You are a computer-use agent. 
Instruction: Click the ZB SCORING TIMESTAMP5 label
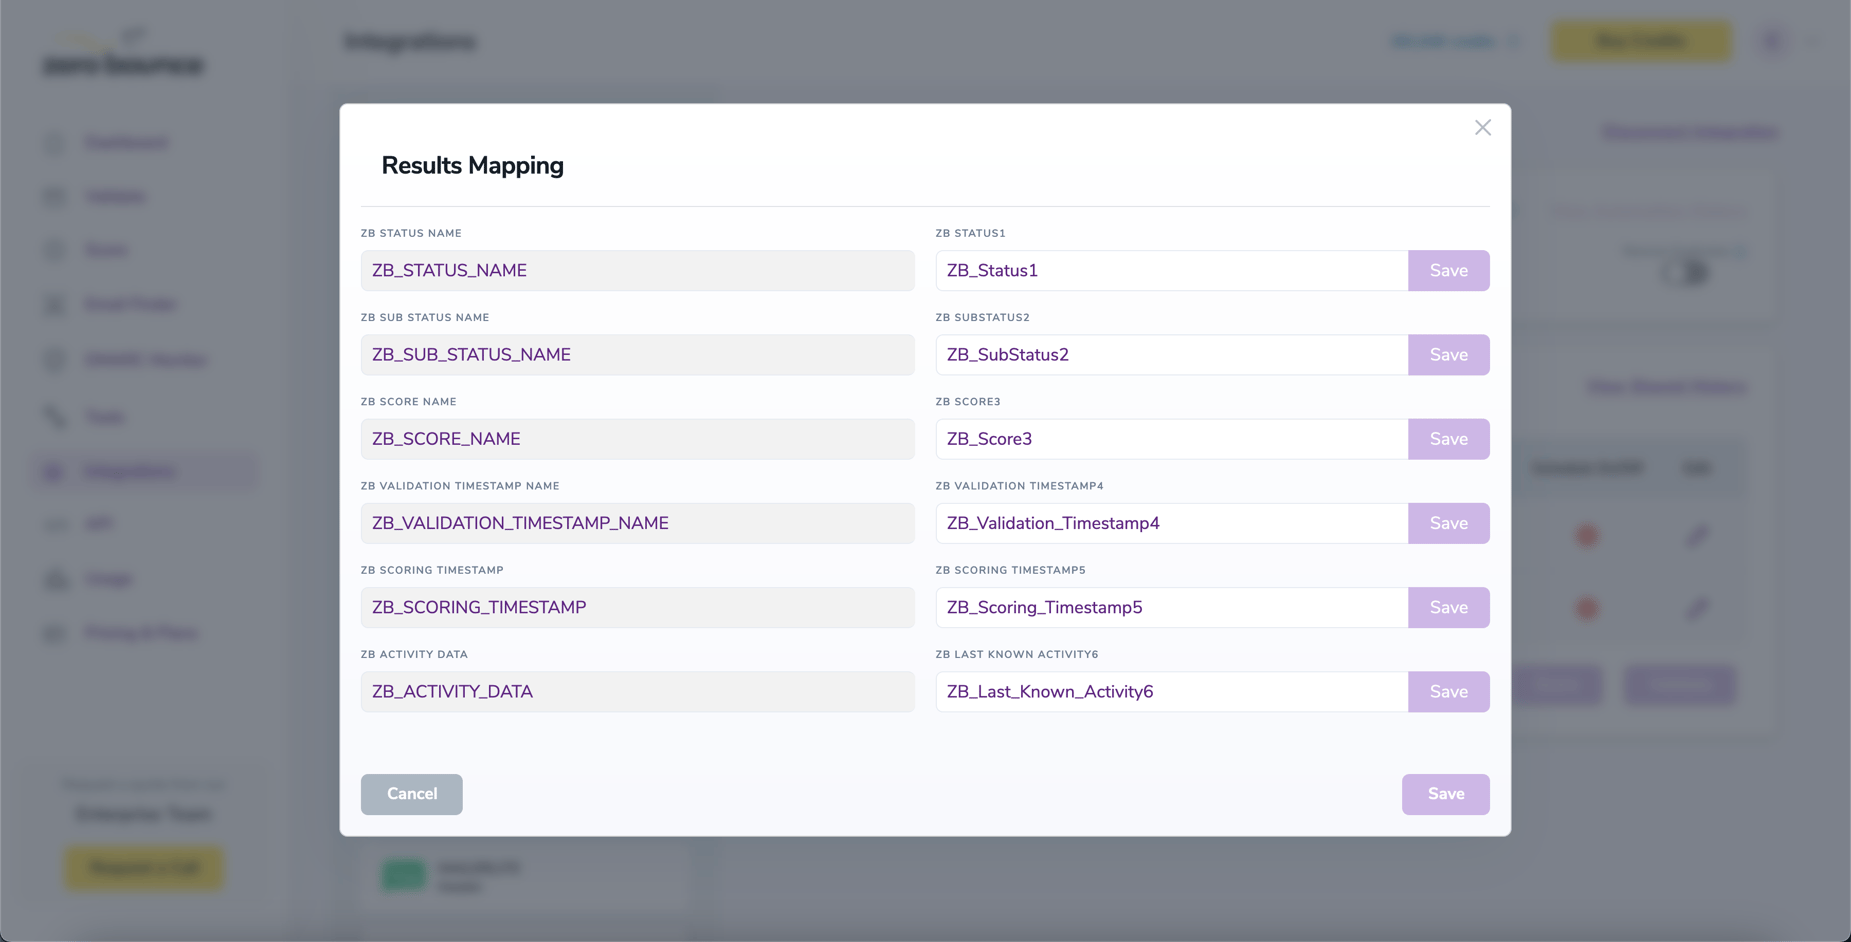point(1010,570)
